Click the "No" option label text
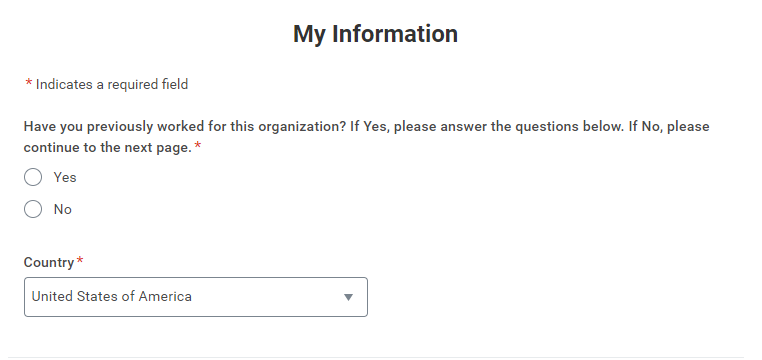The image size is (762, 360). click(x=63, y=209)
